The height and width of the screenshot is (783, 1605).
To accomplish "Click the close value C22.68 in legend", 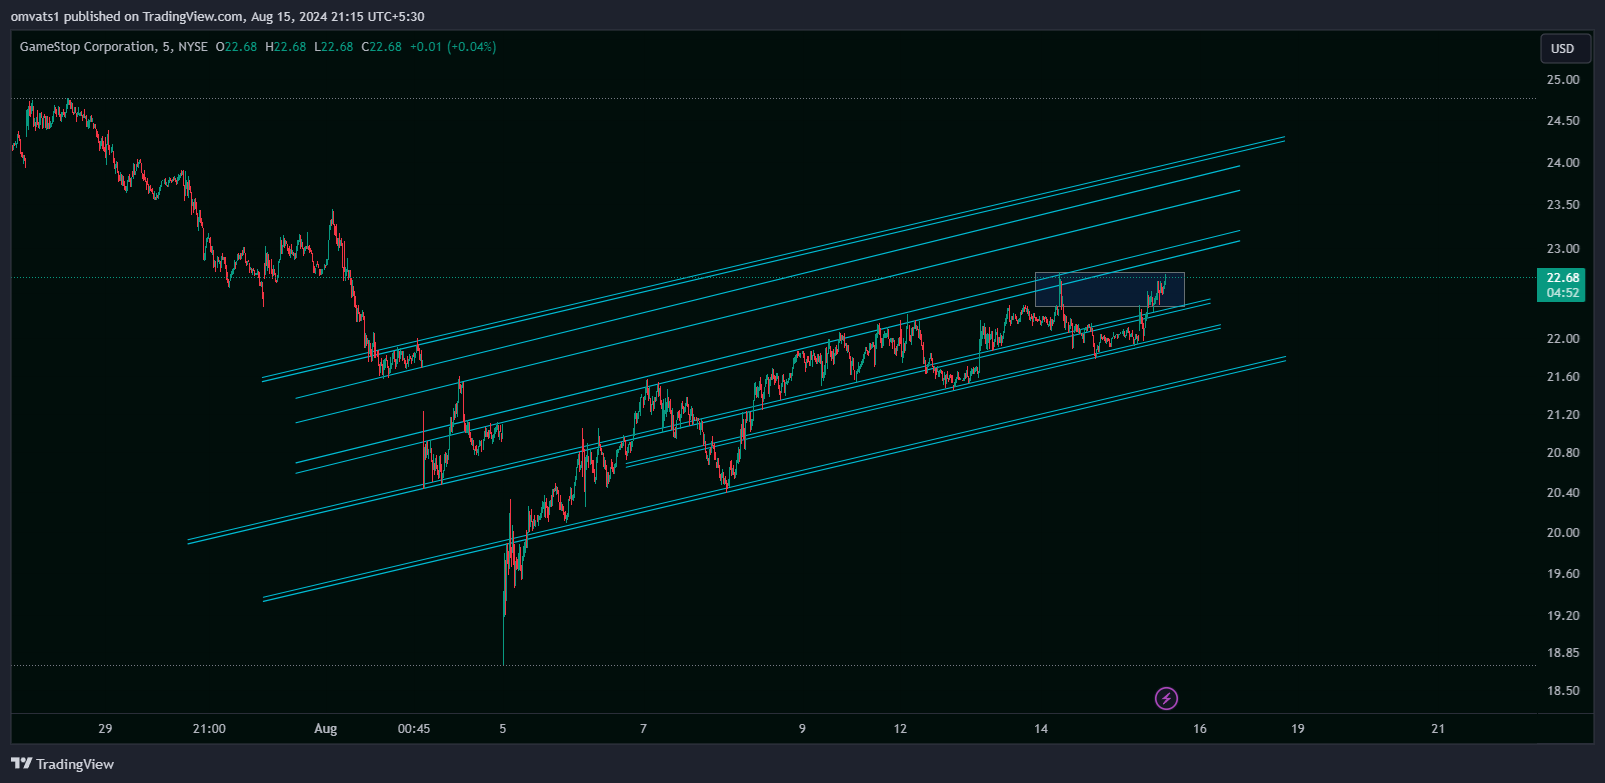I will coord(381,47).
